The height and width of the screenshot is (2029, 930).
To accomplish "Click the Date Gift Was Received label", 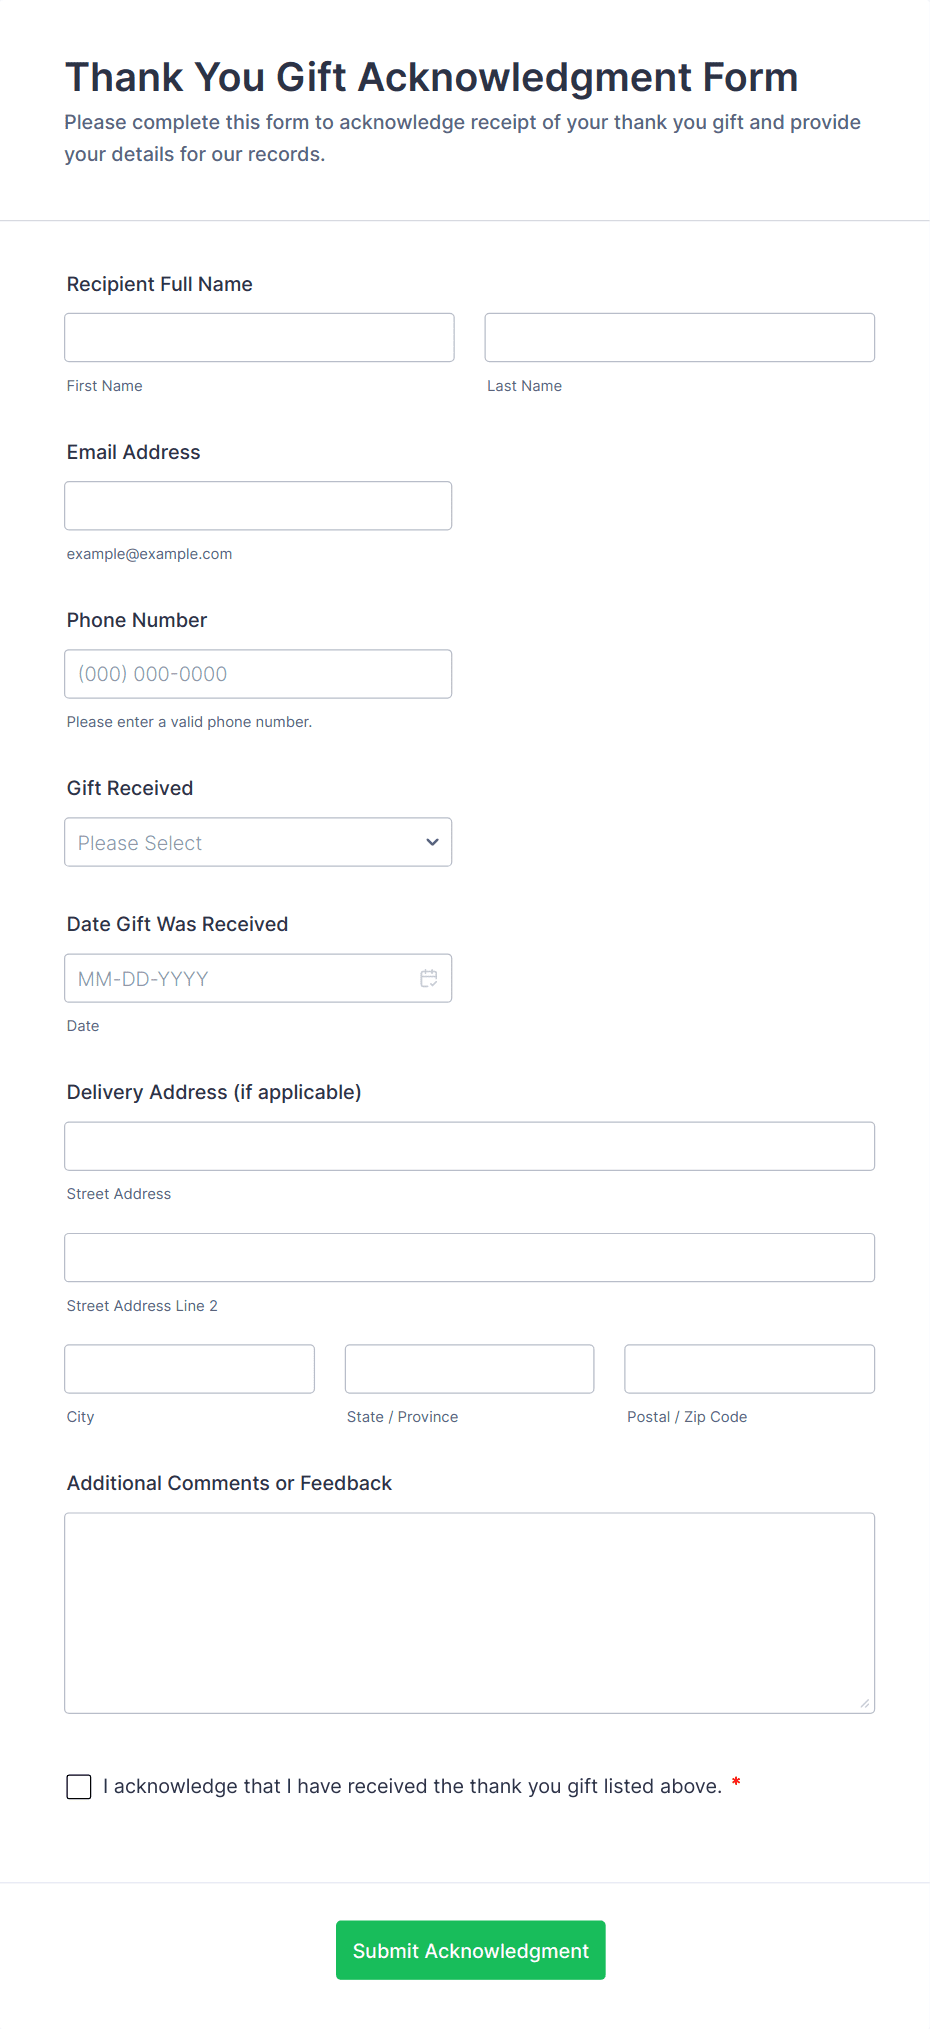I will (177, 924).
